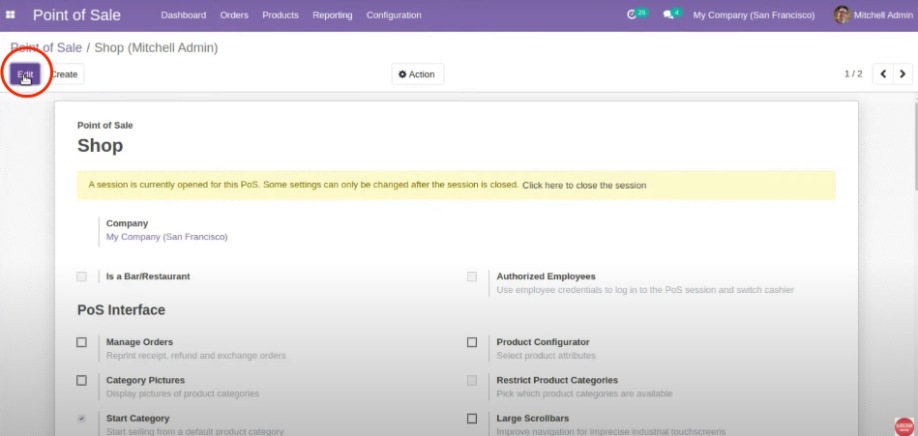Go to the next record arrow
The height and width of the screenshot is (436, 918).
tap(903, 74)
